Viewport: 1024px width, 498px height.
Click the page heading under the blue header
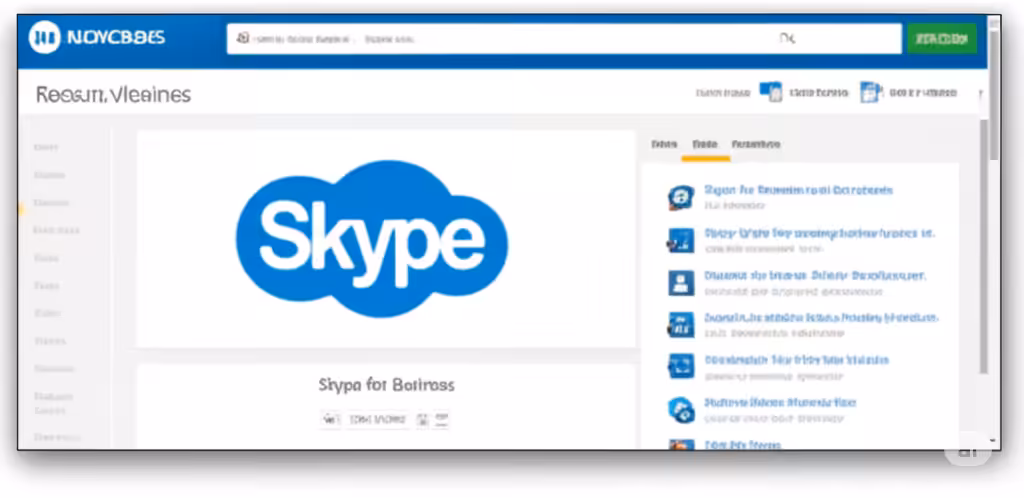(x=113, y=95)
